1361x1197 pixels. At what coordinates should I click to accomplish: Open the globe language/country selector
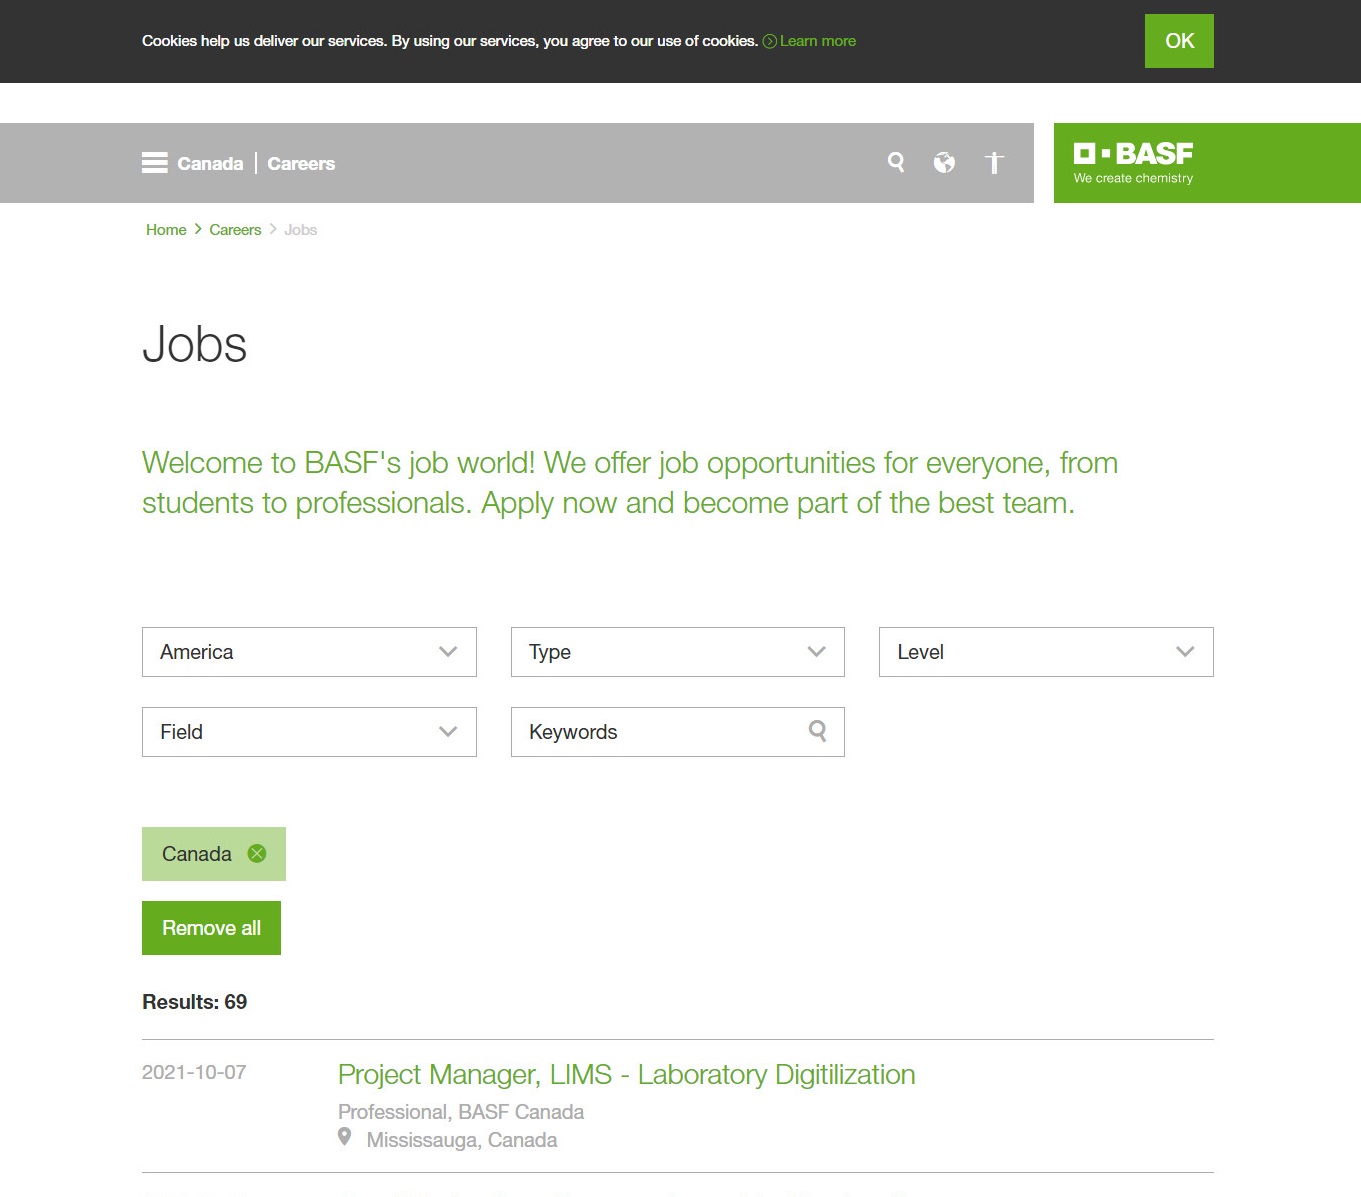944,162
